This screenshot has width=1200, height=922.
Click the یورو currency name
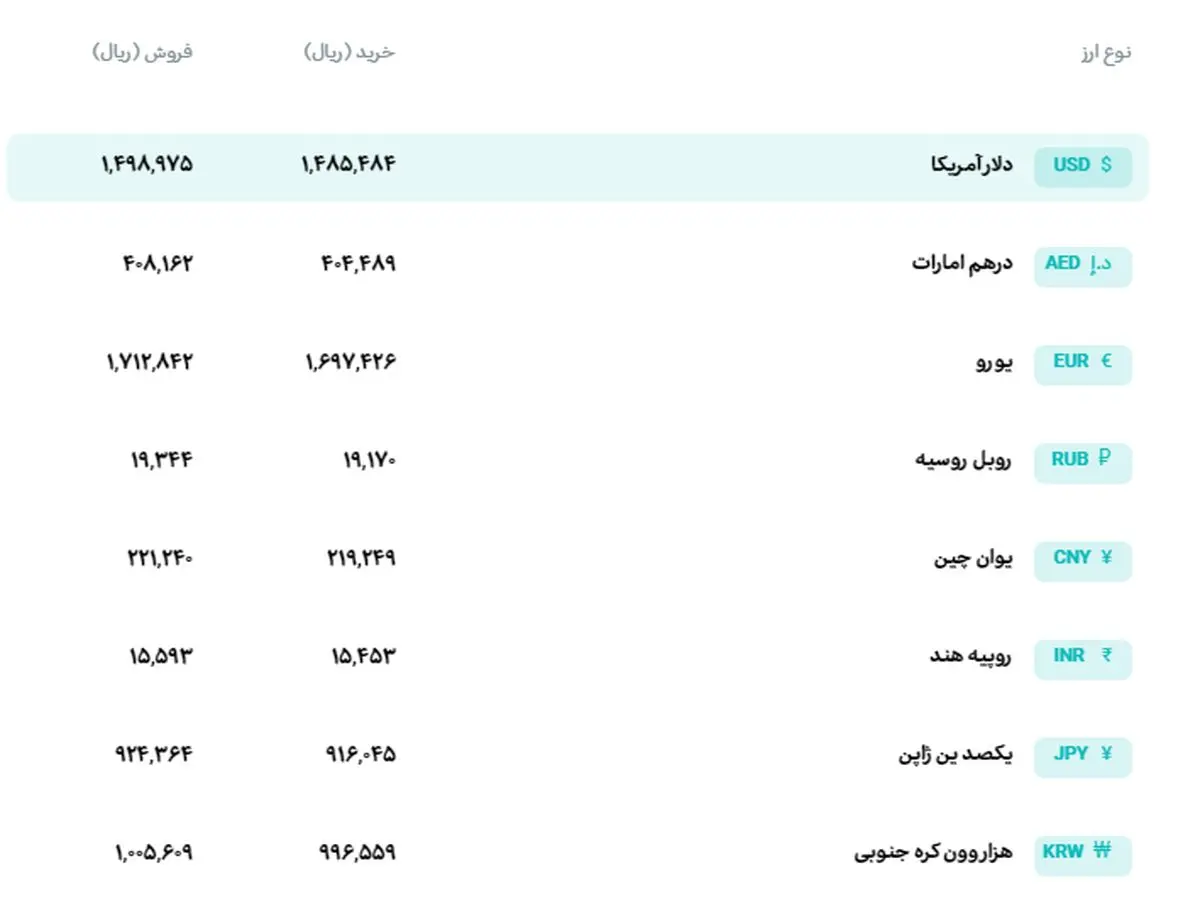tap(994, 362)
